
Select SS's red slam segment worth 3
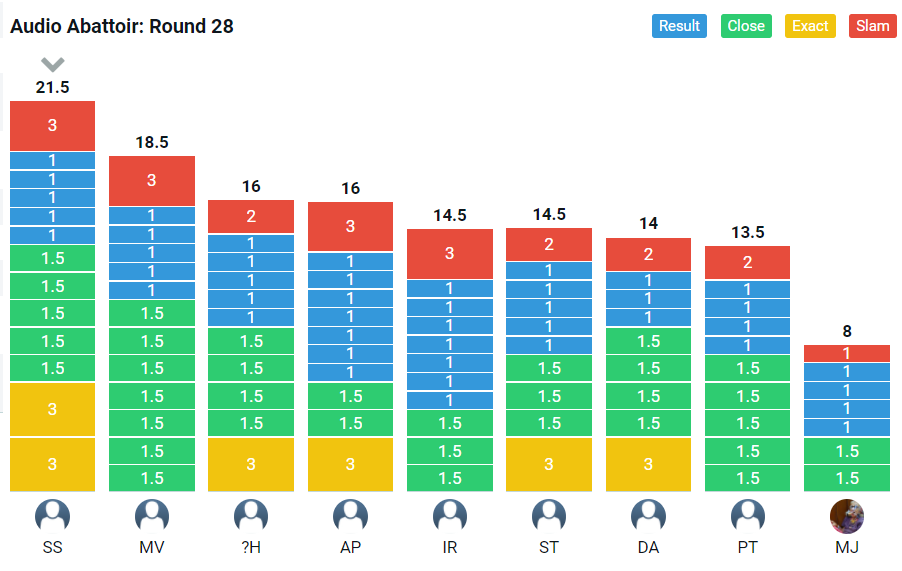pyautogui.click(x=52, y=125)
